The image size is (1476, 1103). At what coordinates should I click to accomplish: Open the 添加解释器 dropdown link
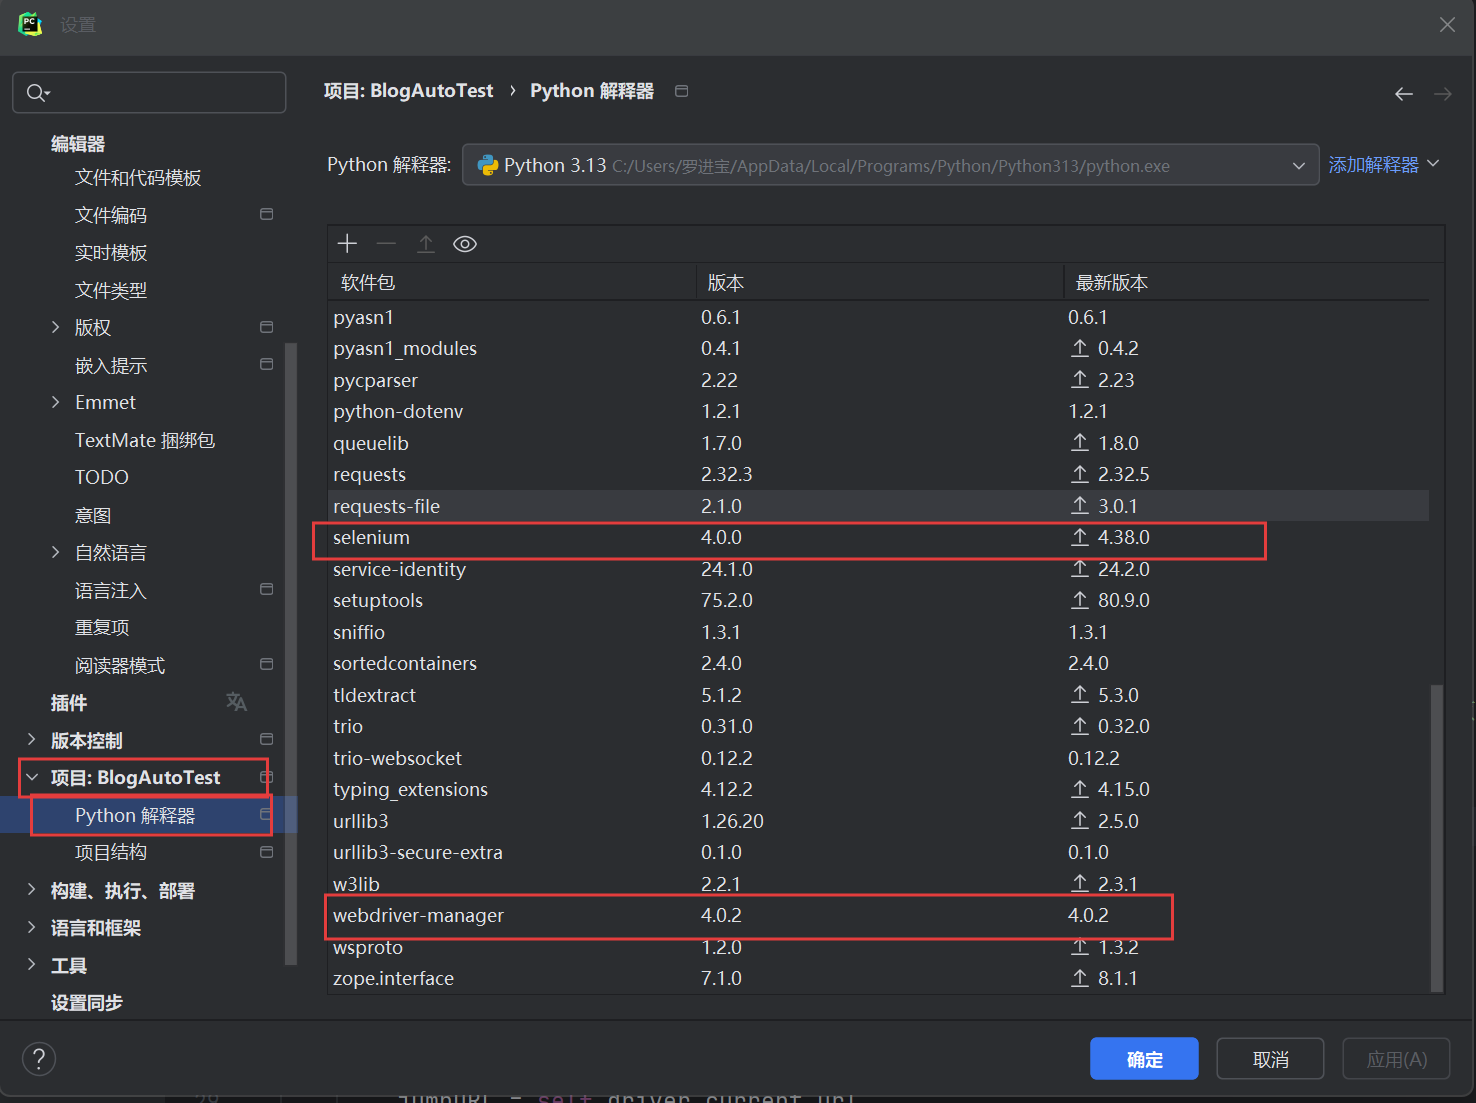[x=1384, y=165]
